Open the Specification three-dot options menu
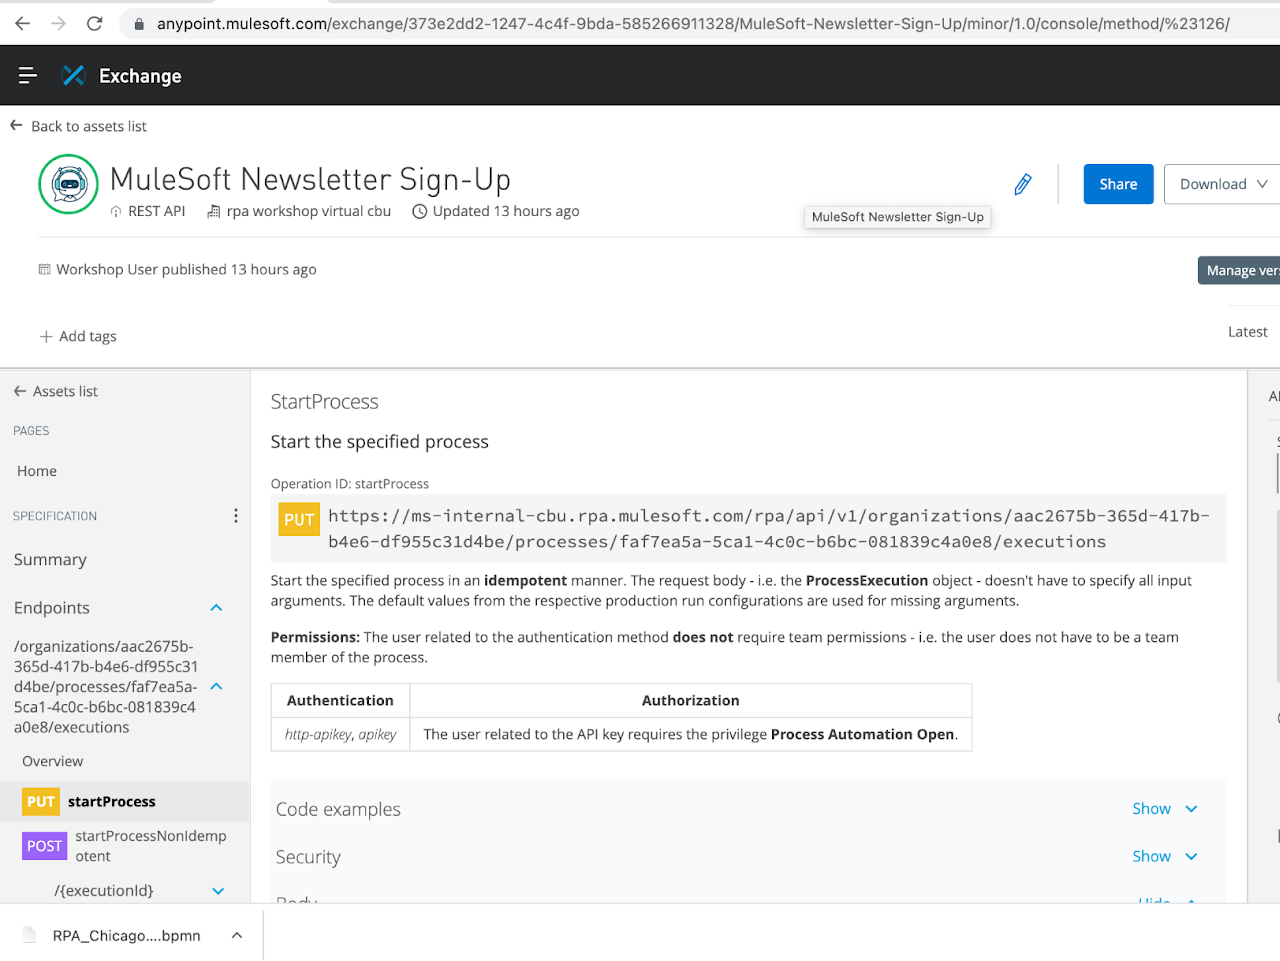 click(236, 516)
